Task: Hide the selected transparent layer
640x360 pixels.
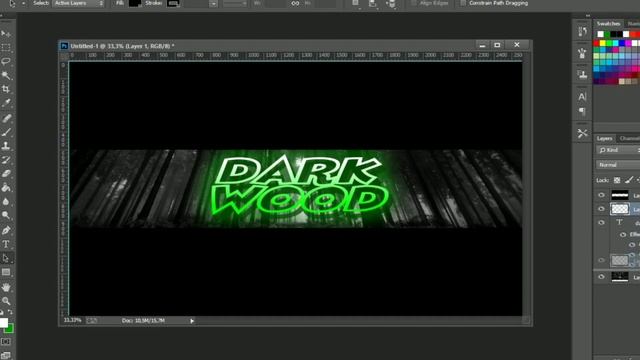Action: [x=601, y=209]
